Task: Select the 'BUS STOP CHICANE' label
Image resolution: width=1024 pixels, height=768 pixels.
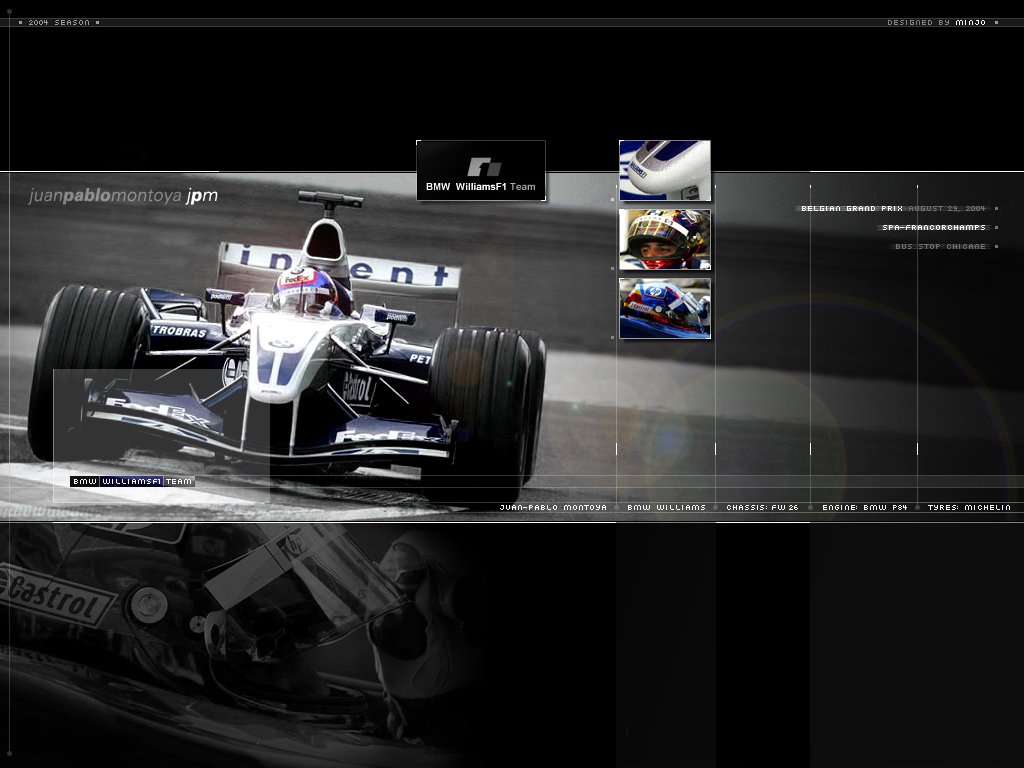Action: (x=940, y=246)
